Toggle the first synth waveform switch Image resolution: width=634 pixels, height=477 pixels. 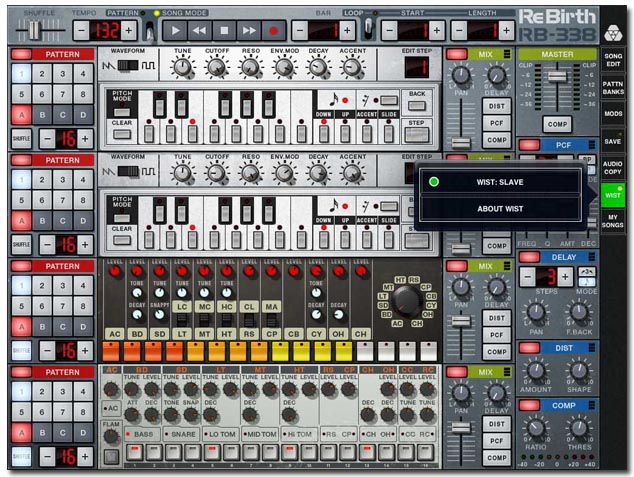pyautogui.click(x=128, y=65)
